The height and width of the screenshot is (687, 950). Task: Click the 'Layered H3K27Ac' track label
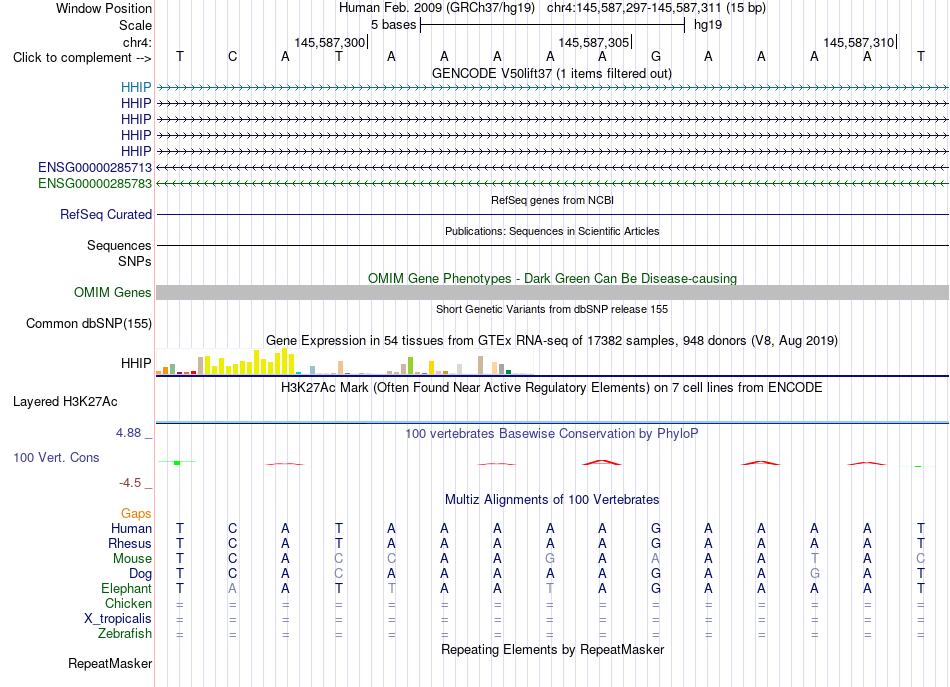click(x=65, y=402)
